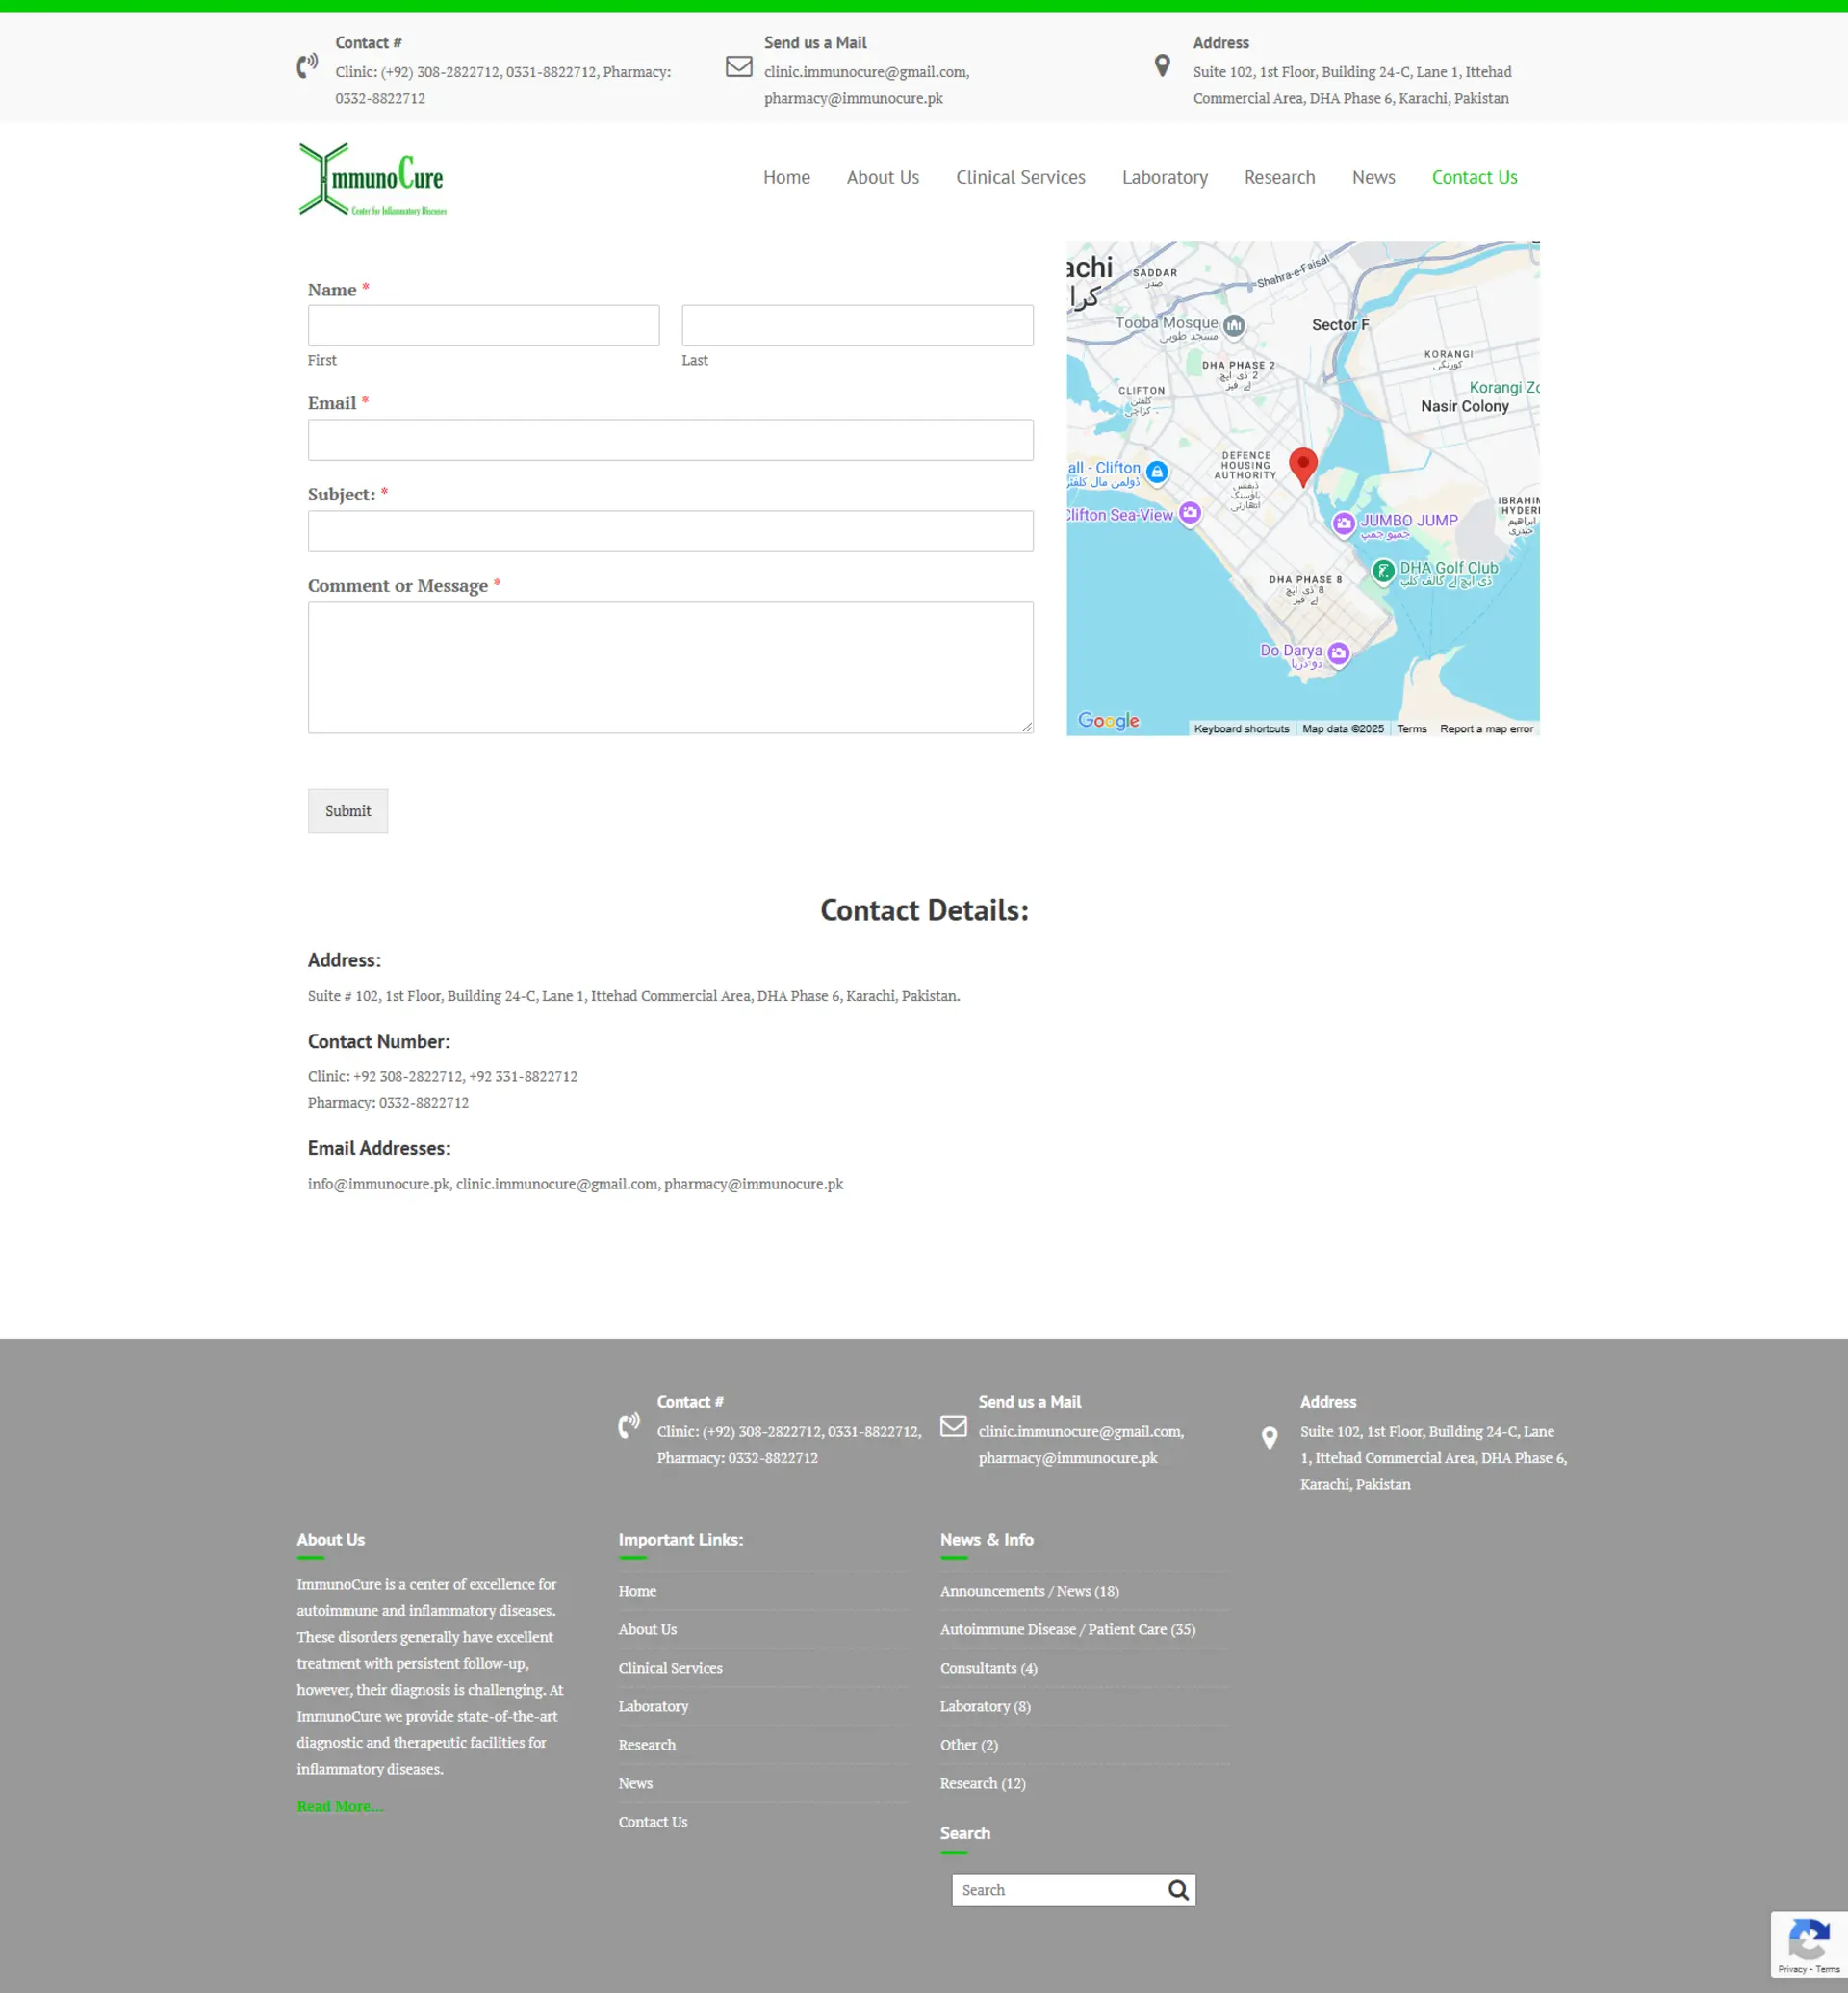Click the search magnifier icon in footer
The width and height of the screenshot is (1848, 1993).
[x=1178, y=1889]
